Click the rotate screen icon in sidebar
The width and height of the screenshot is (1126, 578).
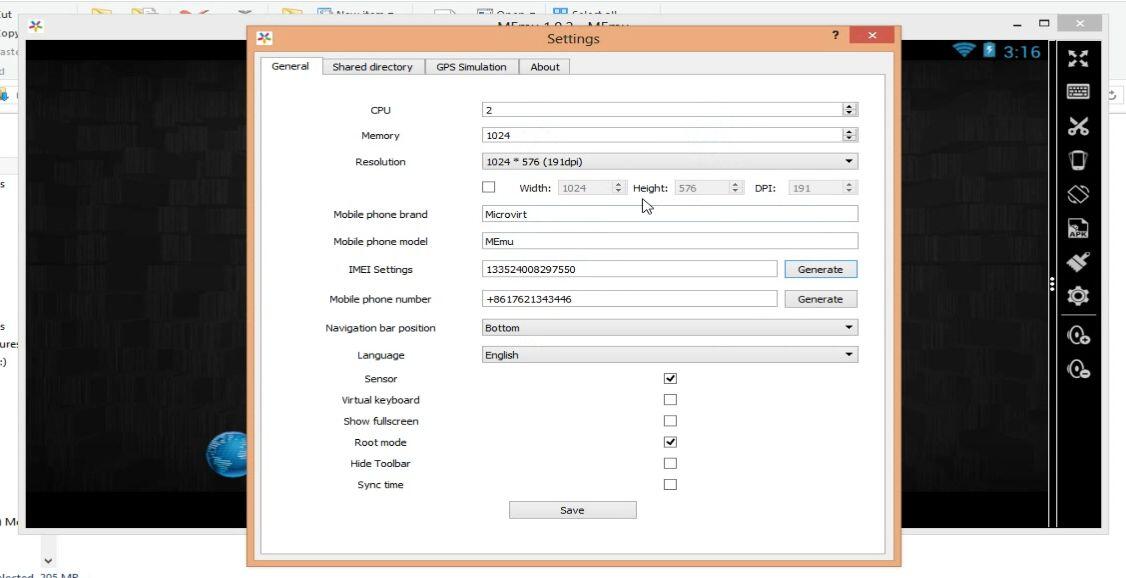[1078, 194]
